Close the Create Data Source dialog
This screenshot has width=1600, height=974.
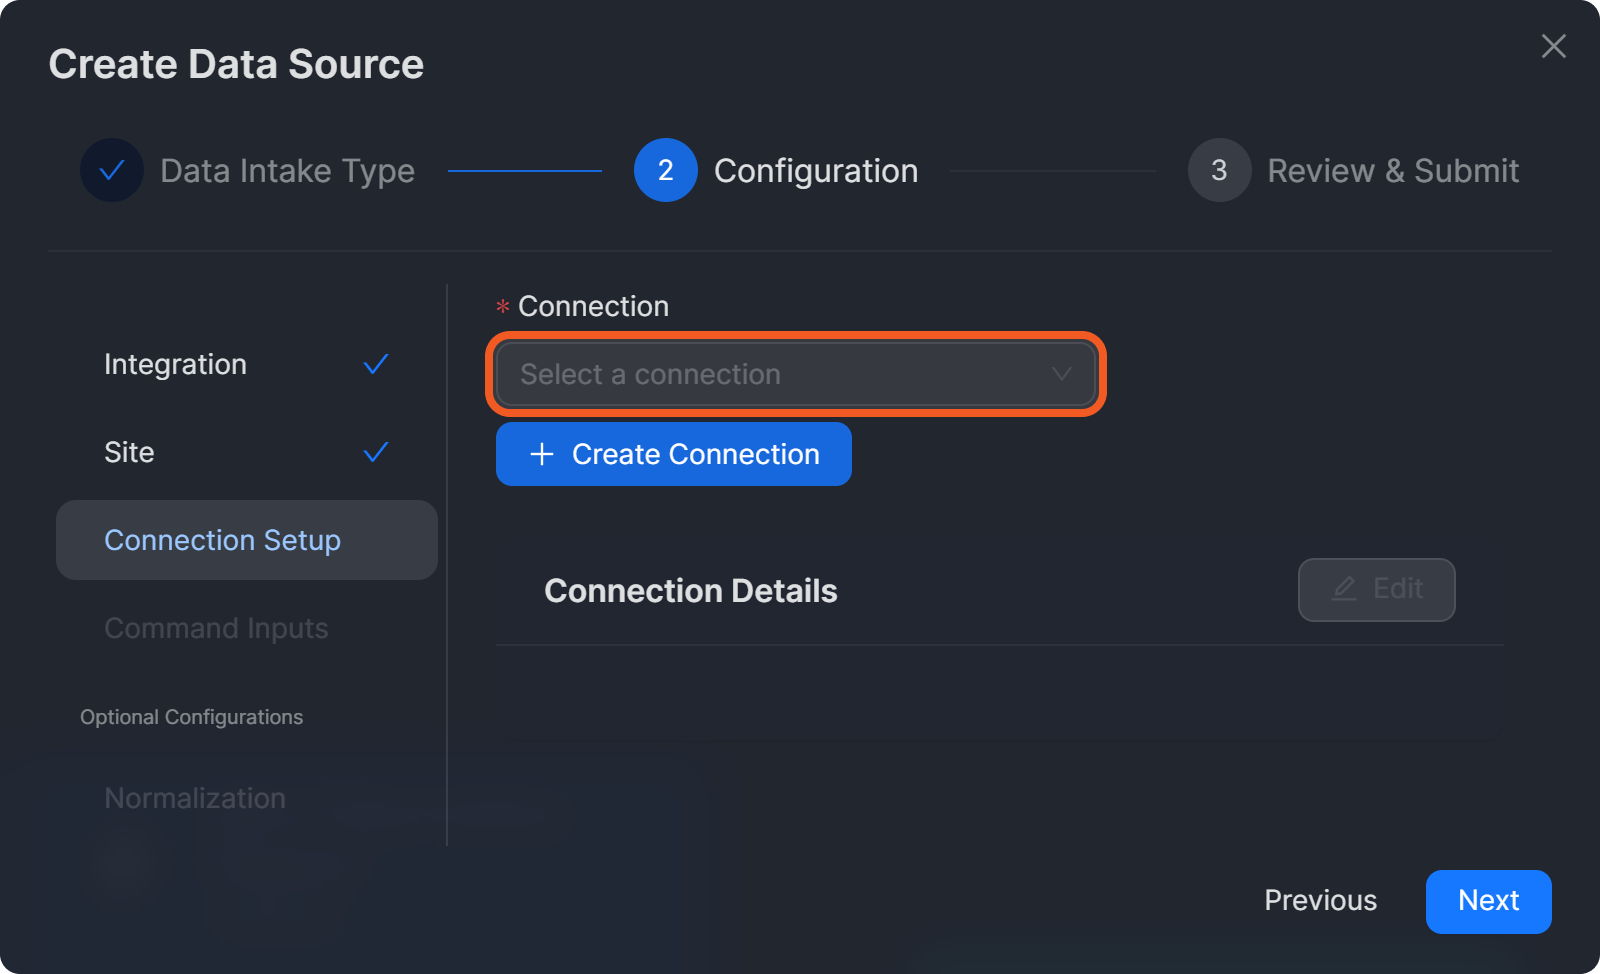coord(1553,46)
